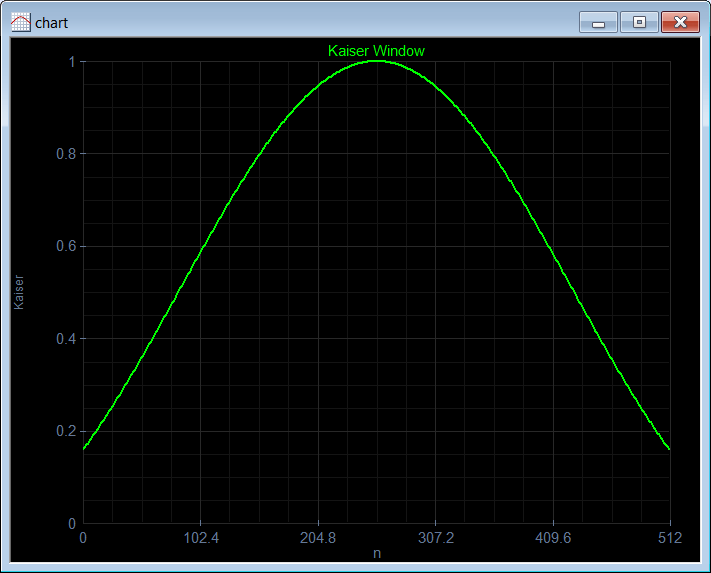Click the 'n' x-axis label

click(377, 554)
